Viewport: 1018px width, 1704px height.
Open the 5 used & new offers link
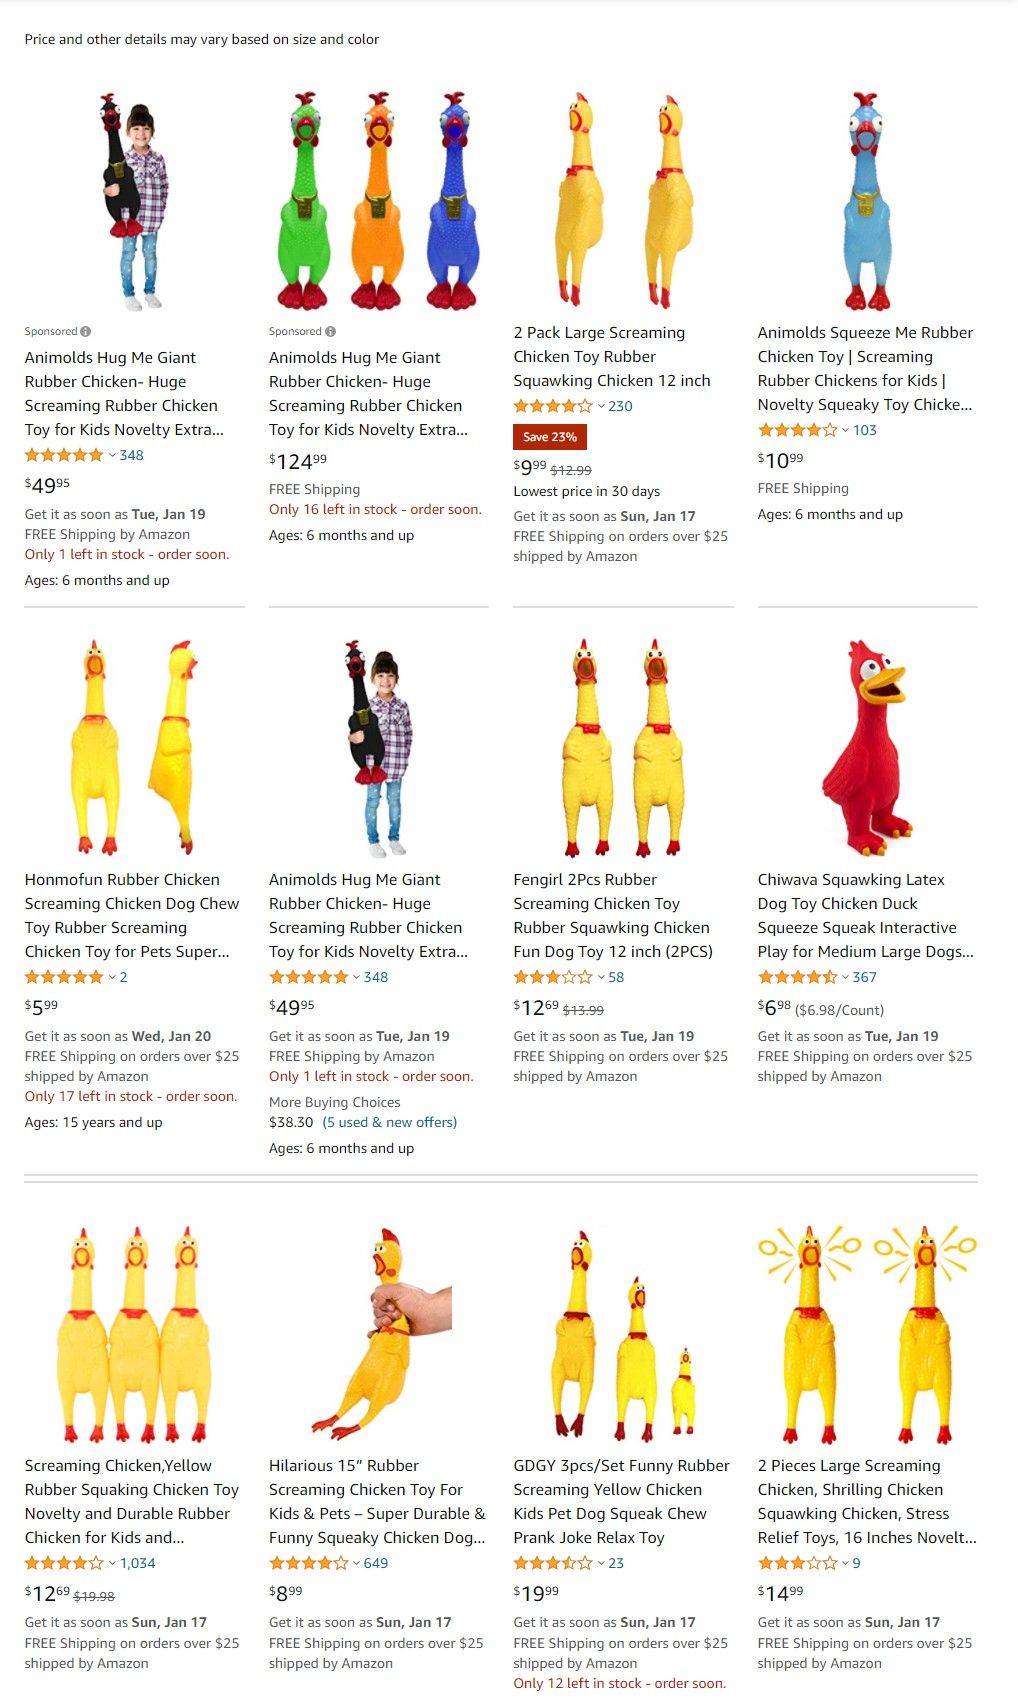389,1122
